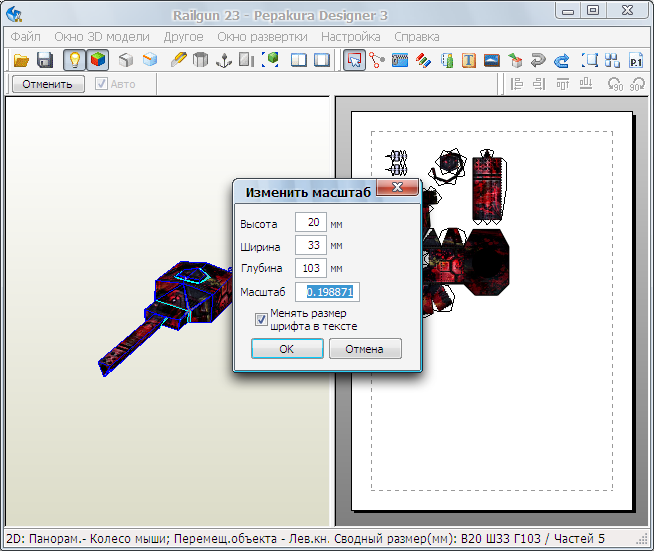Click the Pepakura app icon in title bar
The image size is (654, 551).
(x=15, y=15)
